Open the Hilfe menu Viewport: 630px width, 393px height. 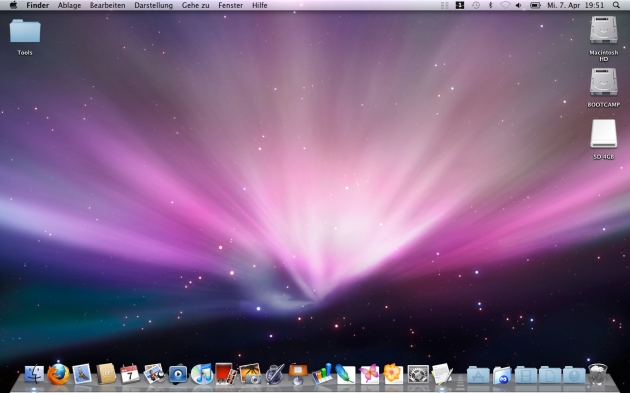tap(260, 5)
